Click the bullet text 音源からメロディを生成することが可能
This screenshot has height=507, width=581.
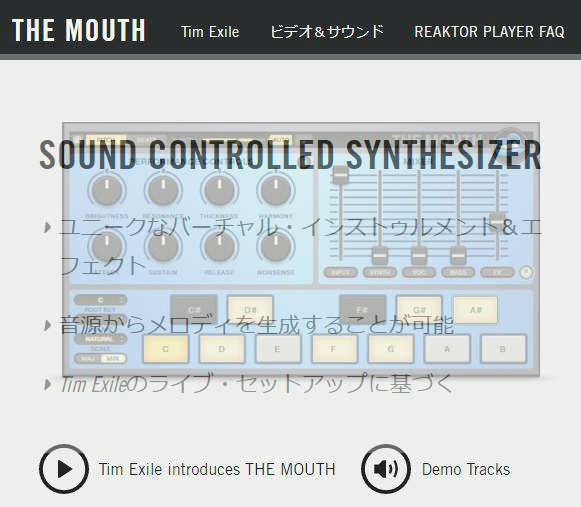click(256, 325)
